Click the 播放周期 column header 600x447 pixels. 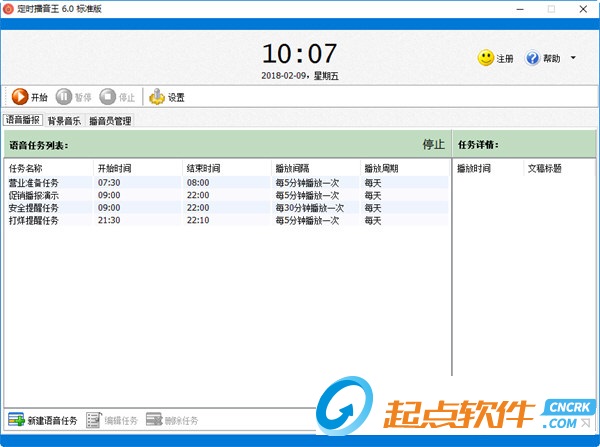[x=404, y=168]
